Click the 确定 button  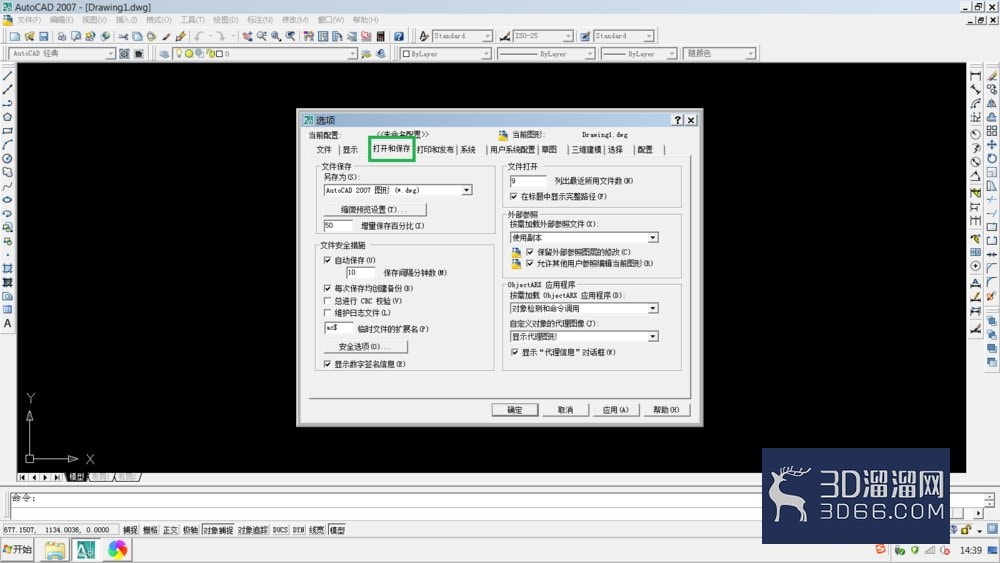tap(515, 410)
